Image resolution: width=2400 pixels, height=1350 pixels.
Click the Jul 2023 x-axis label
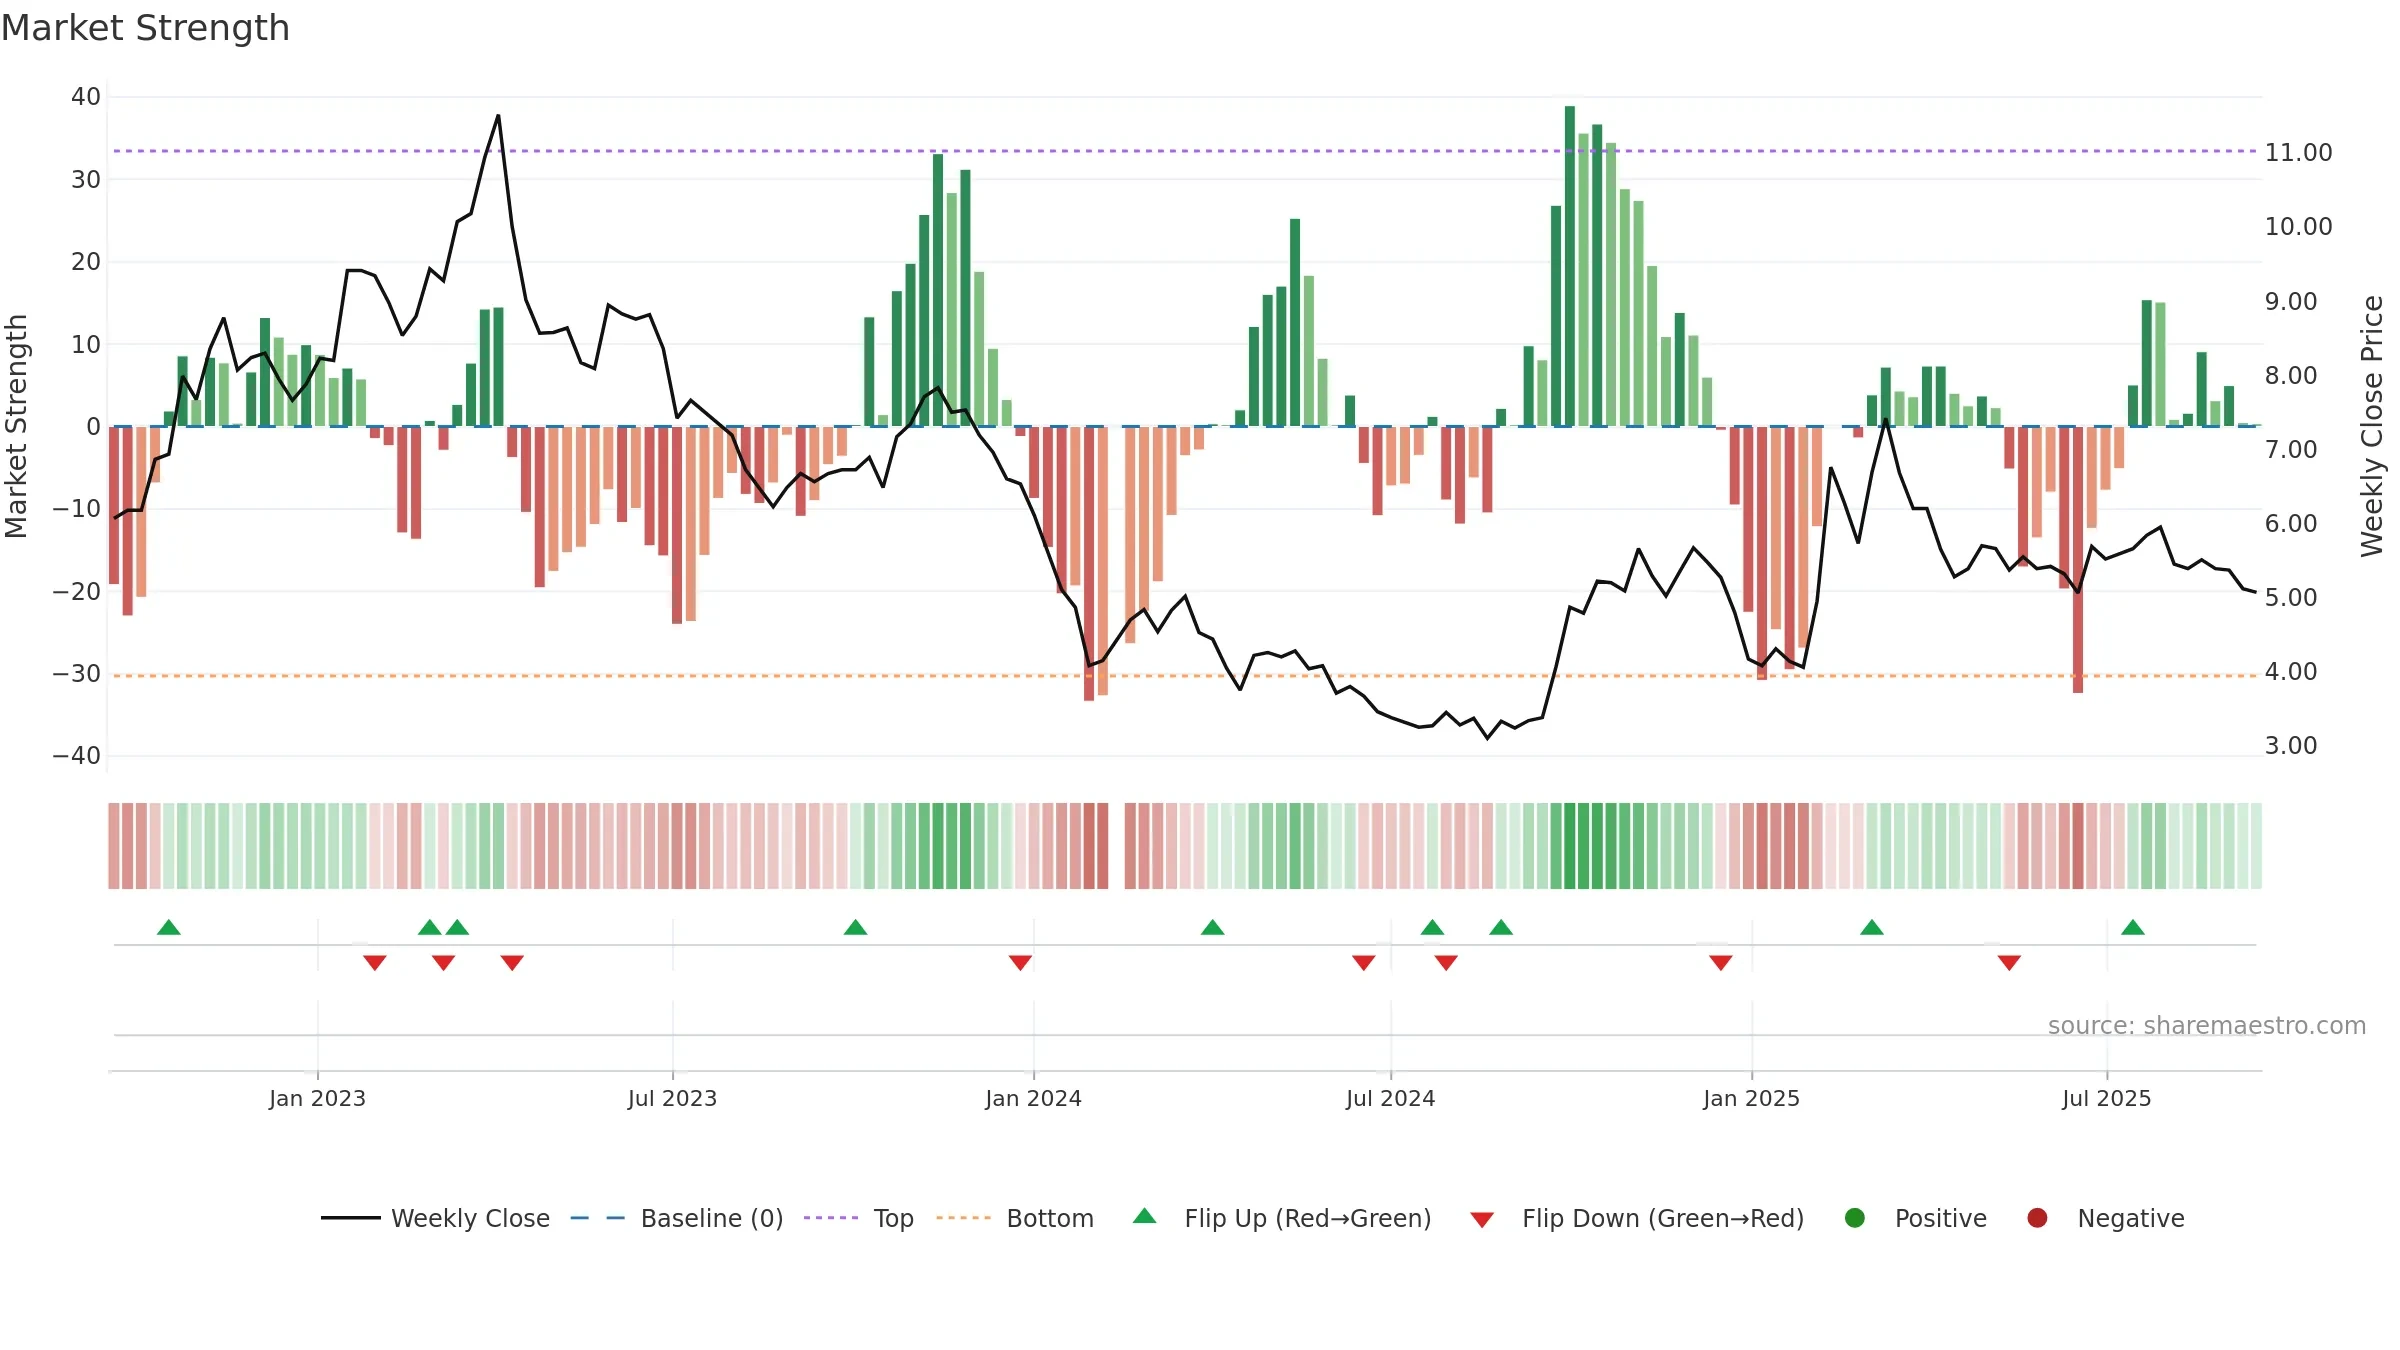point(672,1098)
